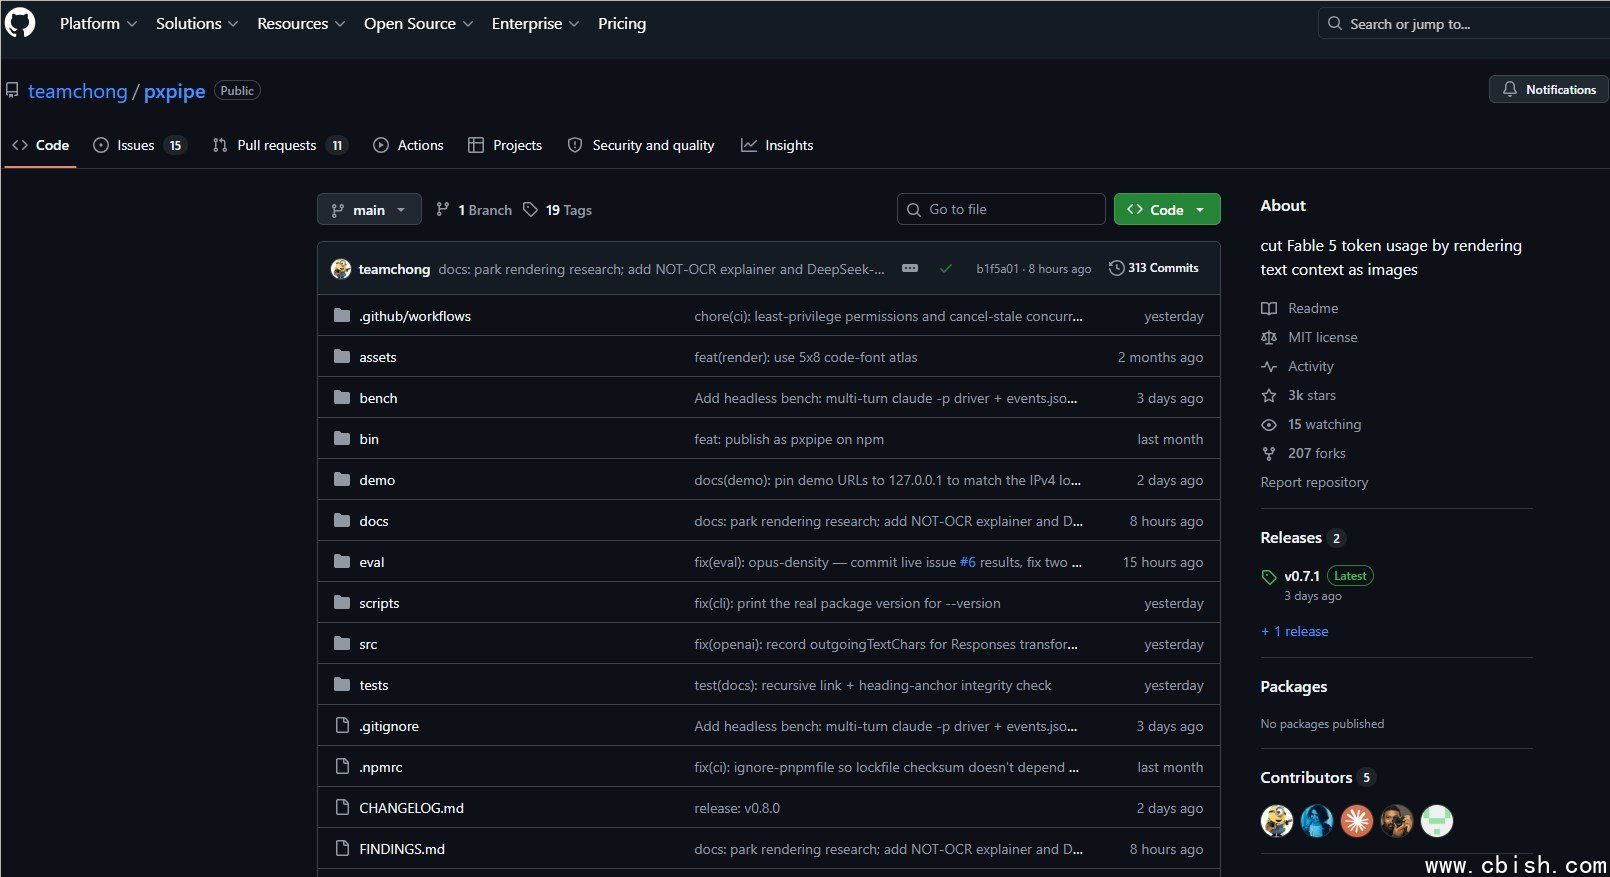Open the main branch dropdown
The width and height of the screenshot is (1610, 877).
(x=369, y=210)
